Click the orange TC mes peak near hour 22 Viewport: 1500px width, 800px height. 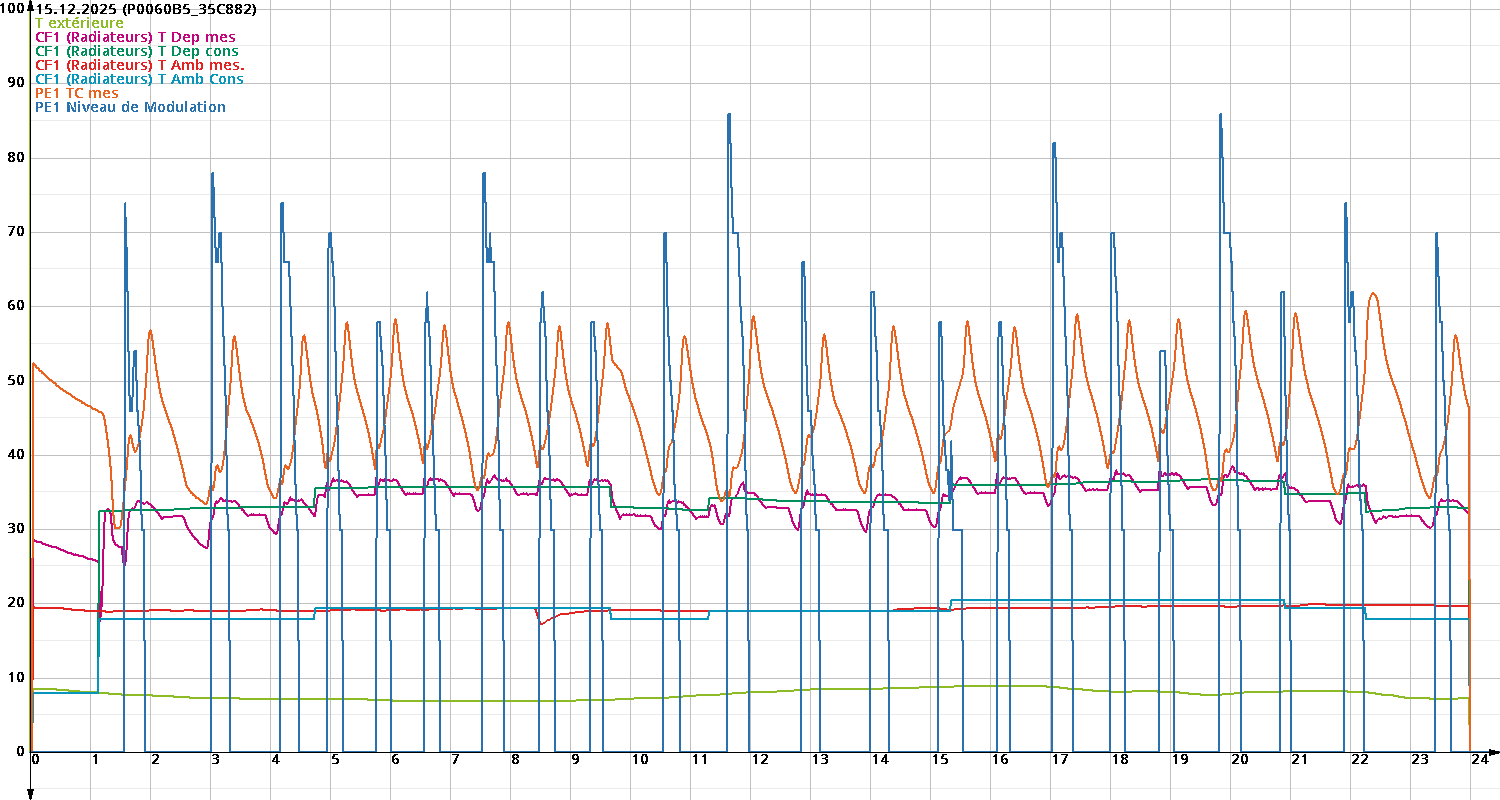[x=1373, y=293]
